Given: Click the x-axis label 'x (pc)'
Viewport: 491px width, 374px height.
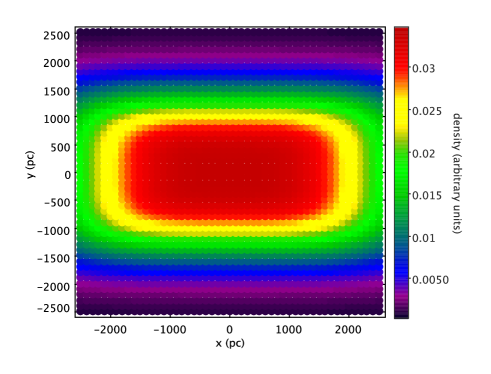Looking at the screenshot, I should click(230, 343).
